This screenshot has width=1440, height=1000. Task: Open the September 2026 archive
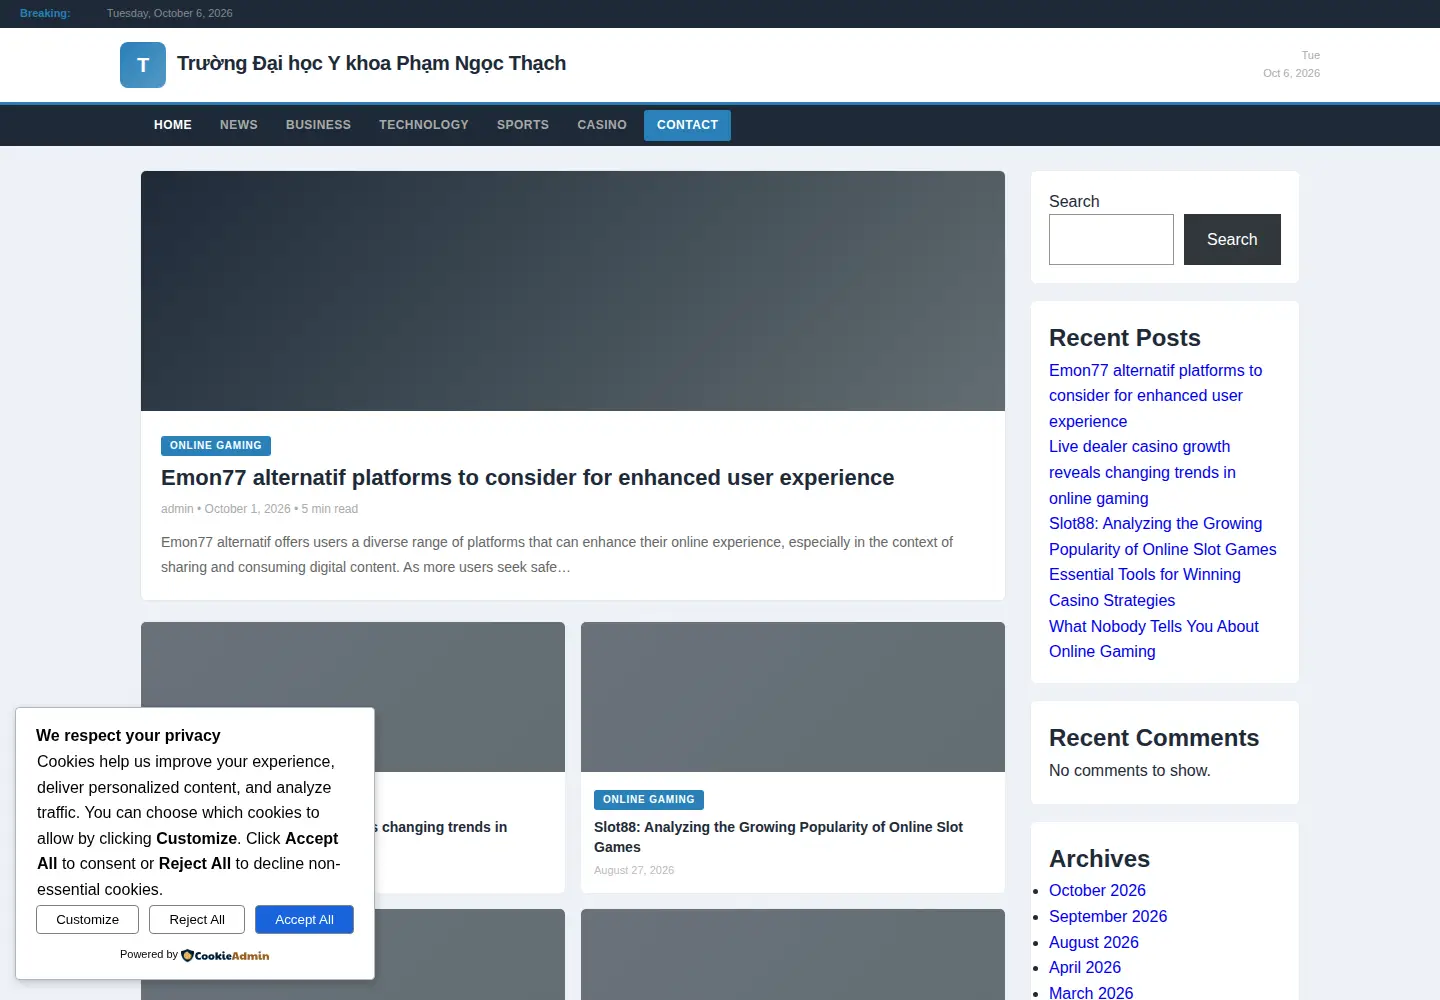[x=1108, y=917]
